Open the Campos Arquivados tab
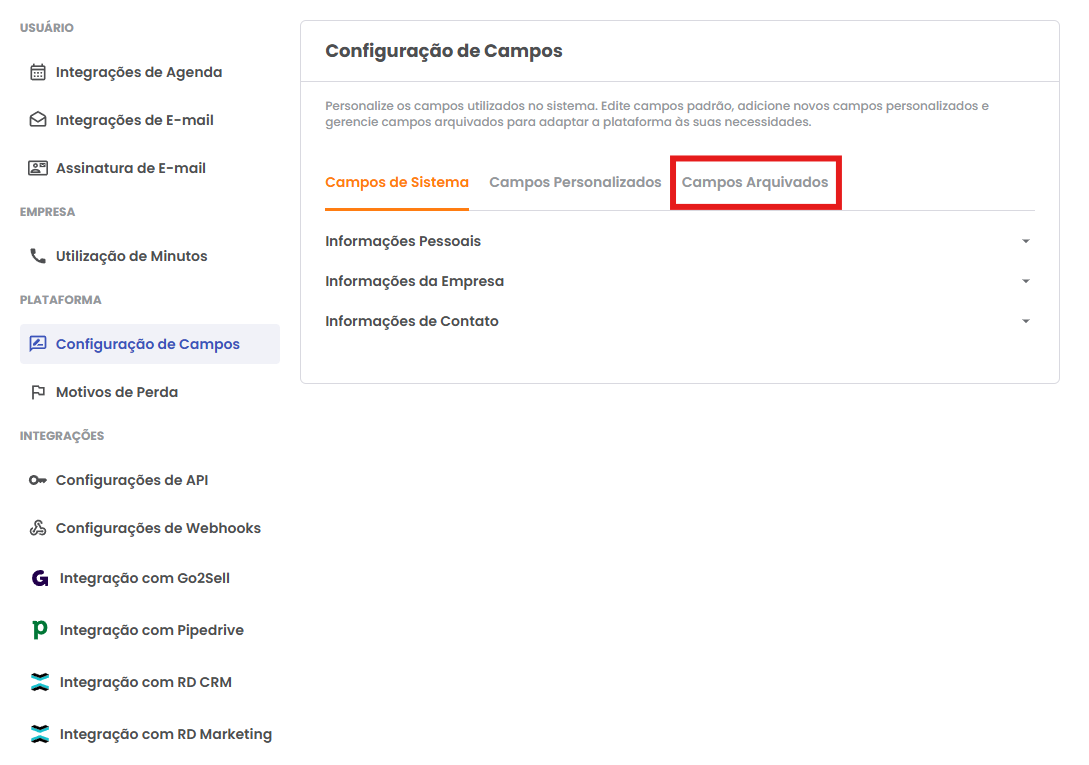This screenshot has height=765, width=1089. 755,182
